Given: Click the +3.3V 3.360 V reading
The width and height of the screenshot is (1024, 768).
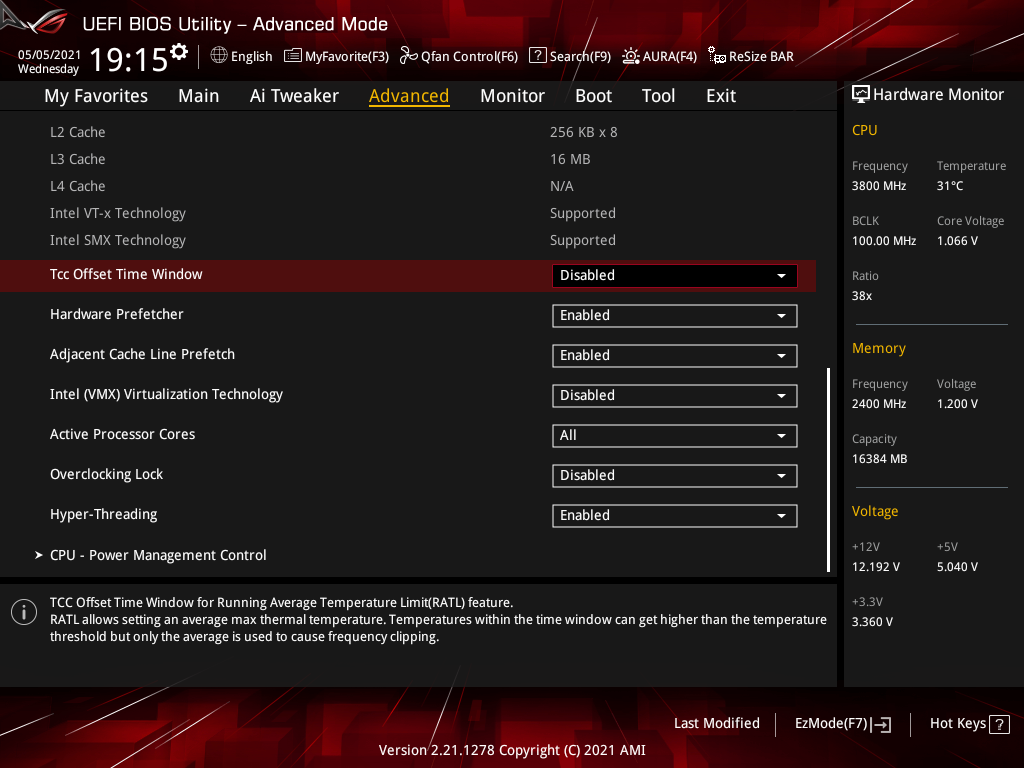Looking at the screenshot, I should point(872,622).
